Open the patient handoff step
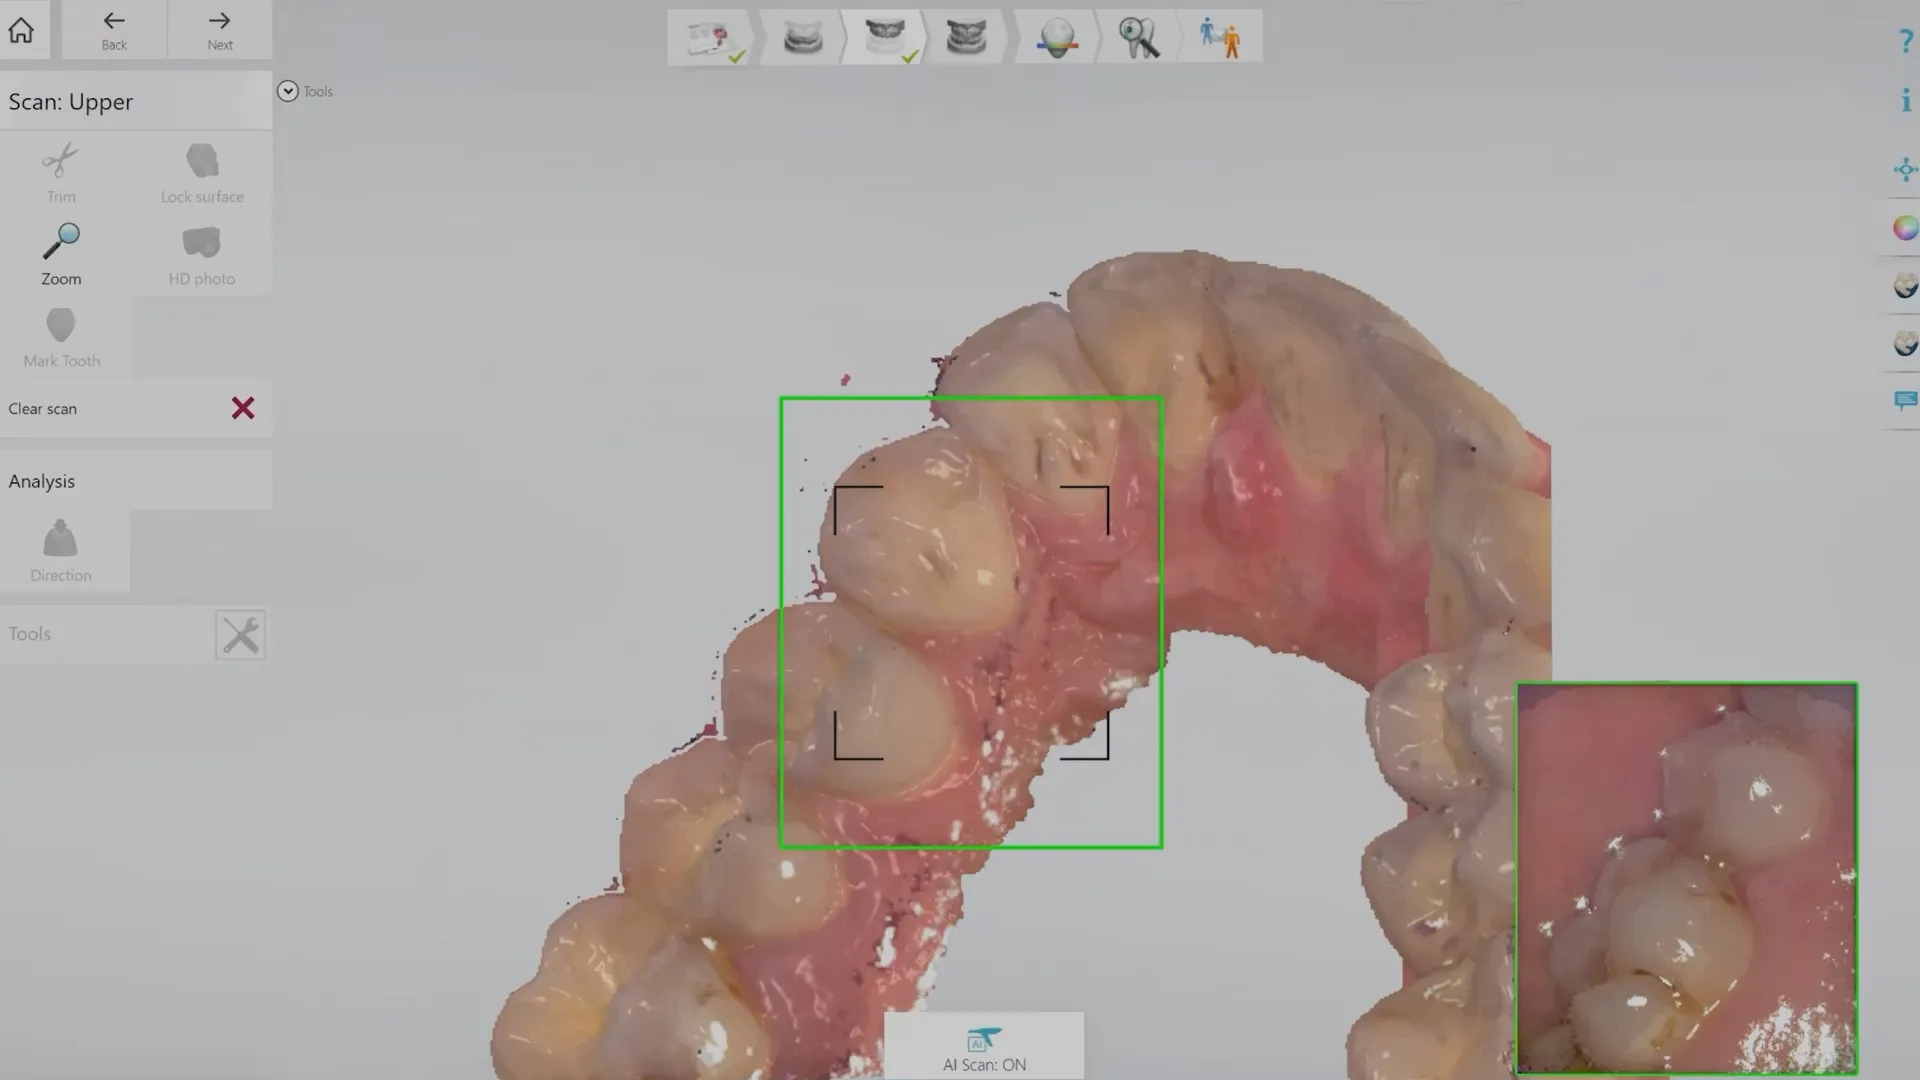This screenshot has width=1920, height=1080. (x=1222, y=36)
